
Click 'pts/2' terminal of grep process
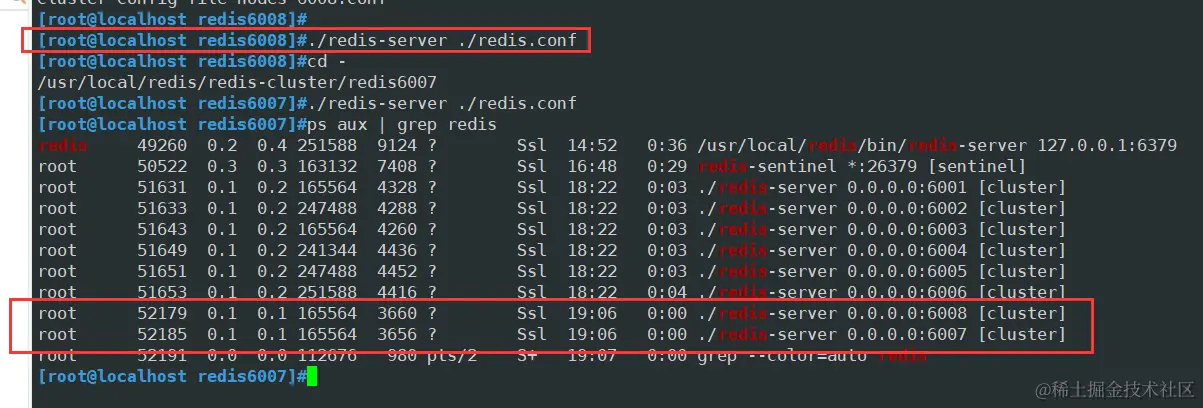[x=452, y=356]
